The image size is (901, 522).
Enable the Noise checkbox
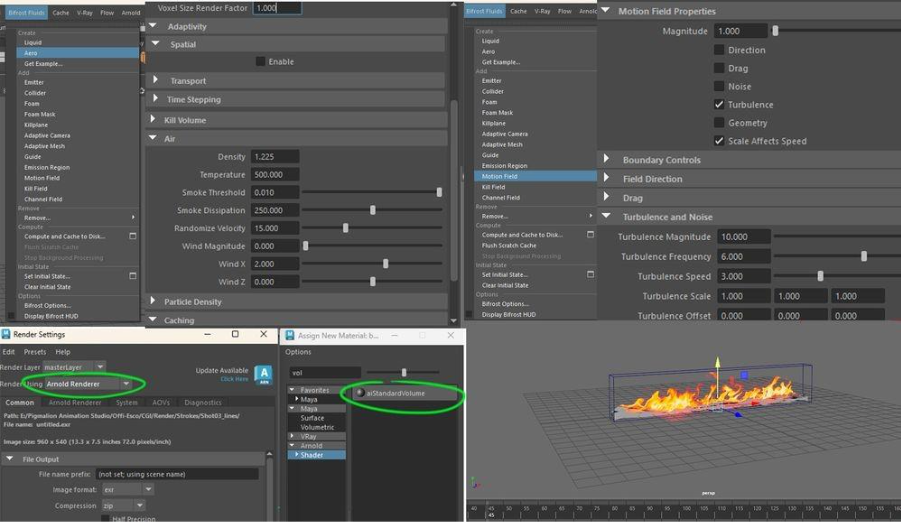[x=719, y=86]
